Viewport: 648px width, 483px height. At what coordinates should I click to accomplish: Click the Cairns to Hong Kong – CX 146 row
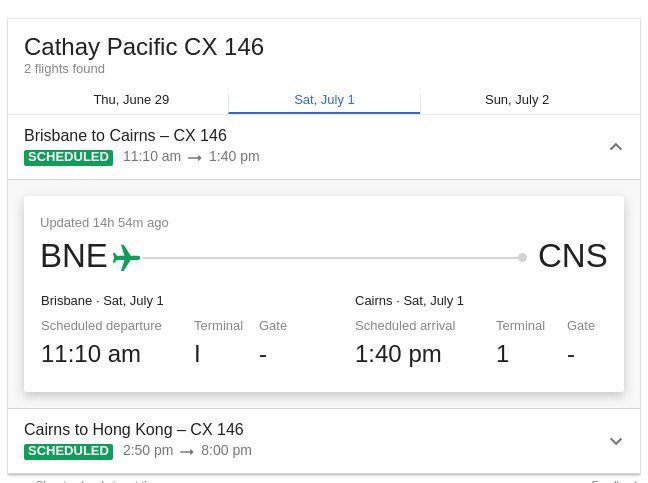click(324, 440)
